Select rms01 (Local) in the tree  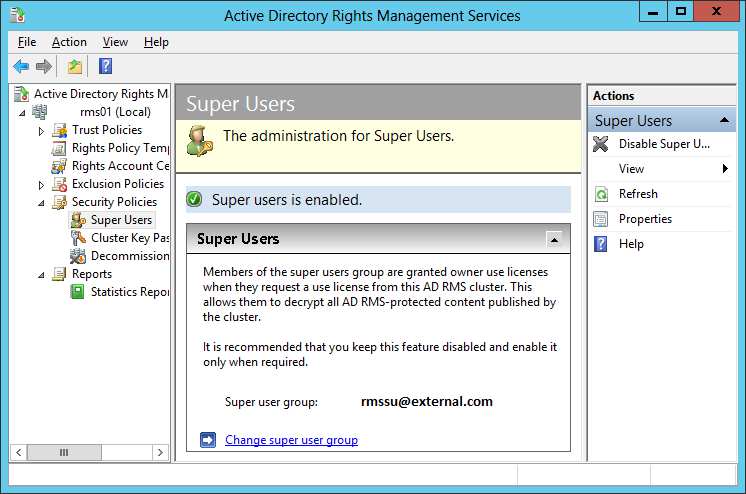115,112
